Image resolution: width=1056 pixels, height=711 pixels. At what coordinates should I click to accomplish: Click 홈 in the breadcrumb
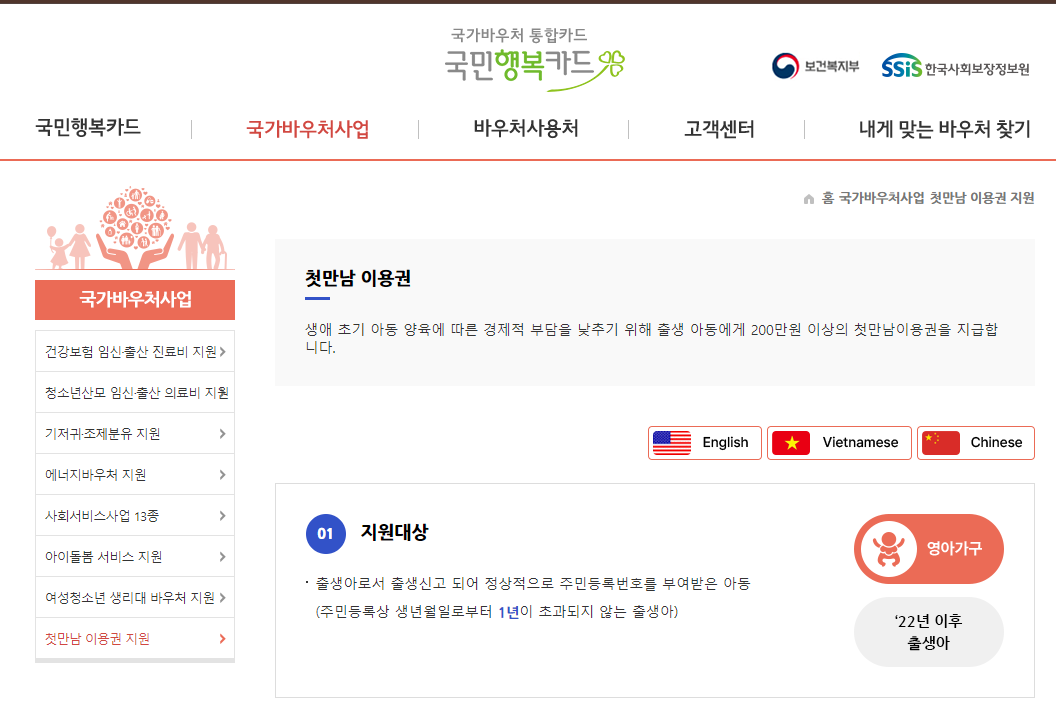pos(828,198)
